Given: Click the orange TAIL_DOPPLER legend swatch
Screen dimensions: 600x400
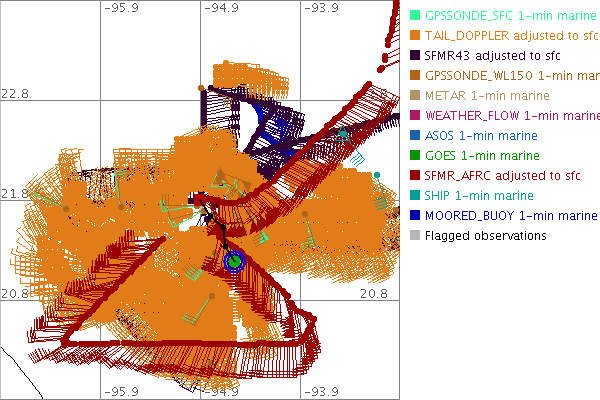Looking at the screenshot, I should [x=415, y=36].
